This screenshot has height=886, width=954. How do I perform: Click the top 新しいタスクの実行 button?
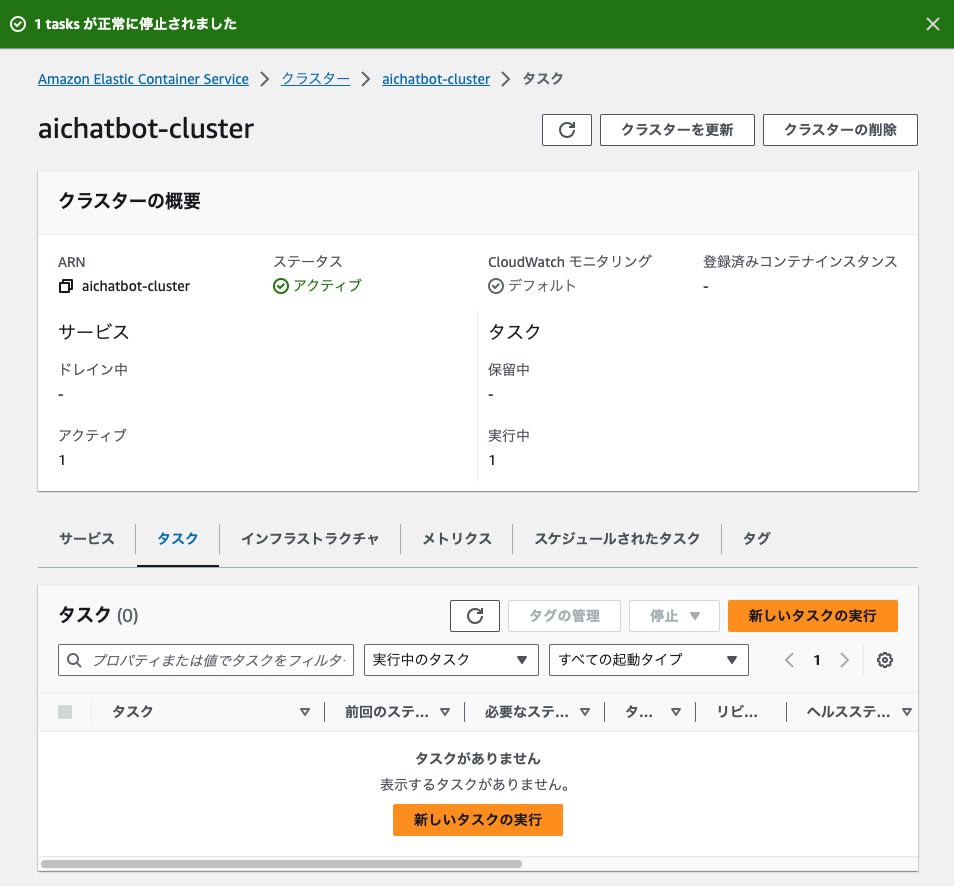pos(812,616)
